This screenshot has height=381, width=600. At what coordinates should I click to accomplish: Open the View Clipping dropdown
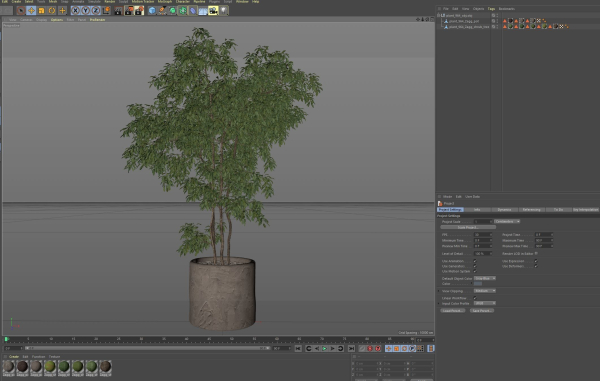(x=485, y=291)
